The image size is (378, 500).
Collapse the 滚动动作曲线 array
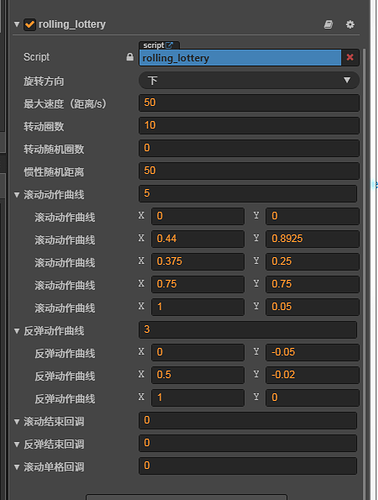(x=17, y=195)
